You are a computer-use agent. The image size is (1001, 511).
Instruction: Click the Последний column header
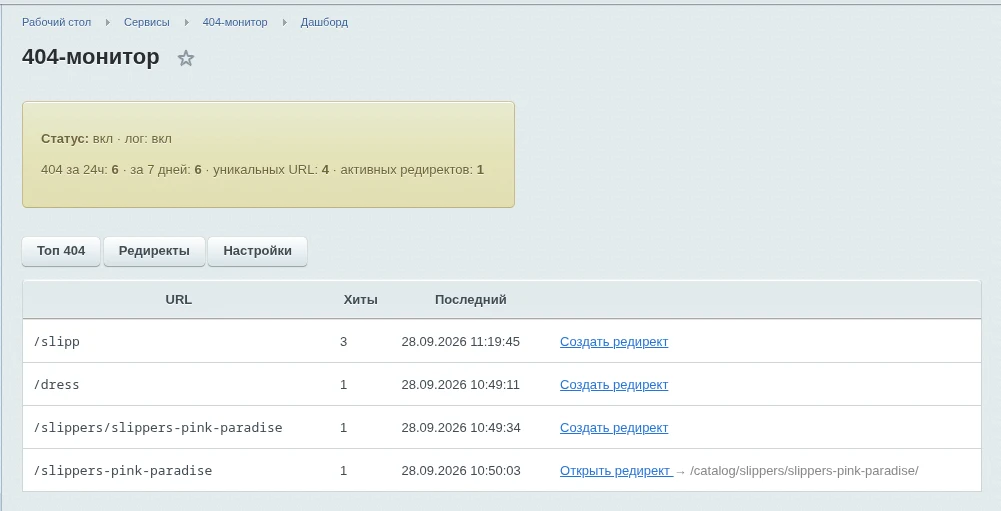pos(470,300)
